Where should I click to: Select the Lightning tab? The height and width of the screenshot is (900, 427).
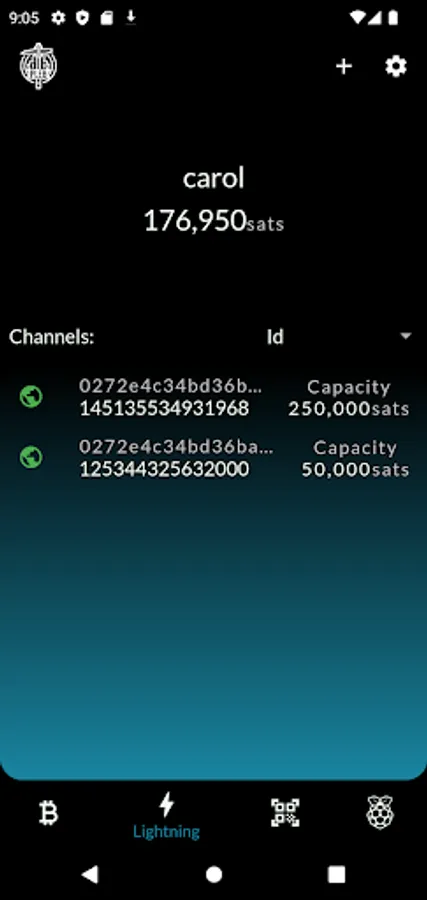166,815
